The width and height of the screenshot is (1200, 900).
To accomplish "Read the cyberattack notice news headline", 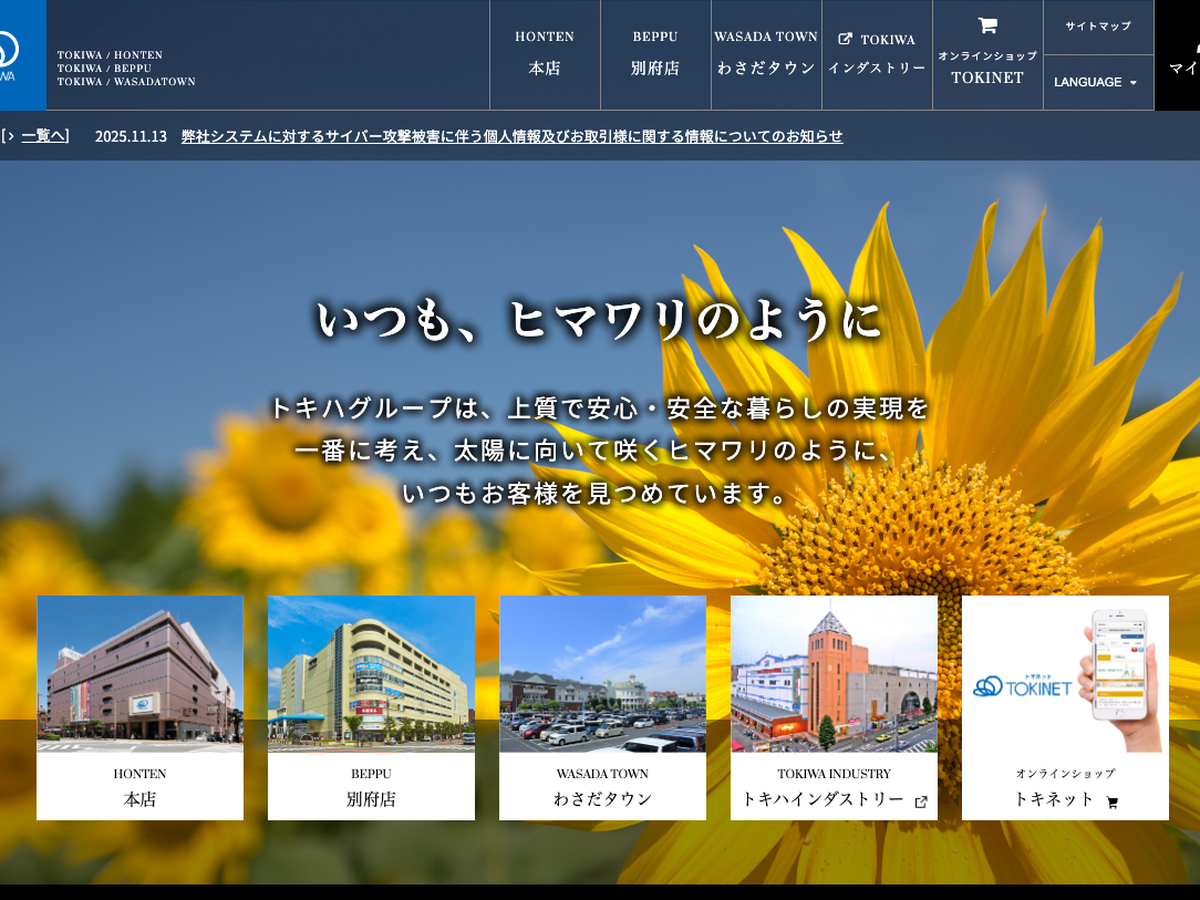I will tap(511, 136).
